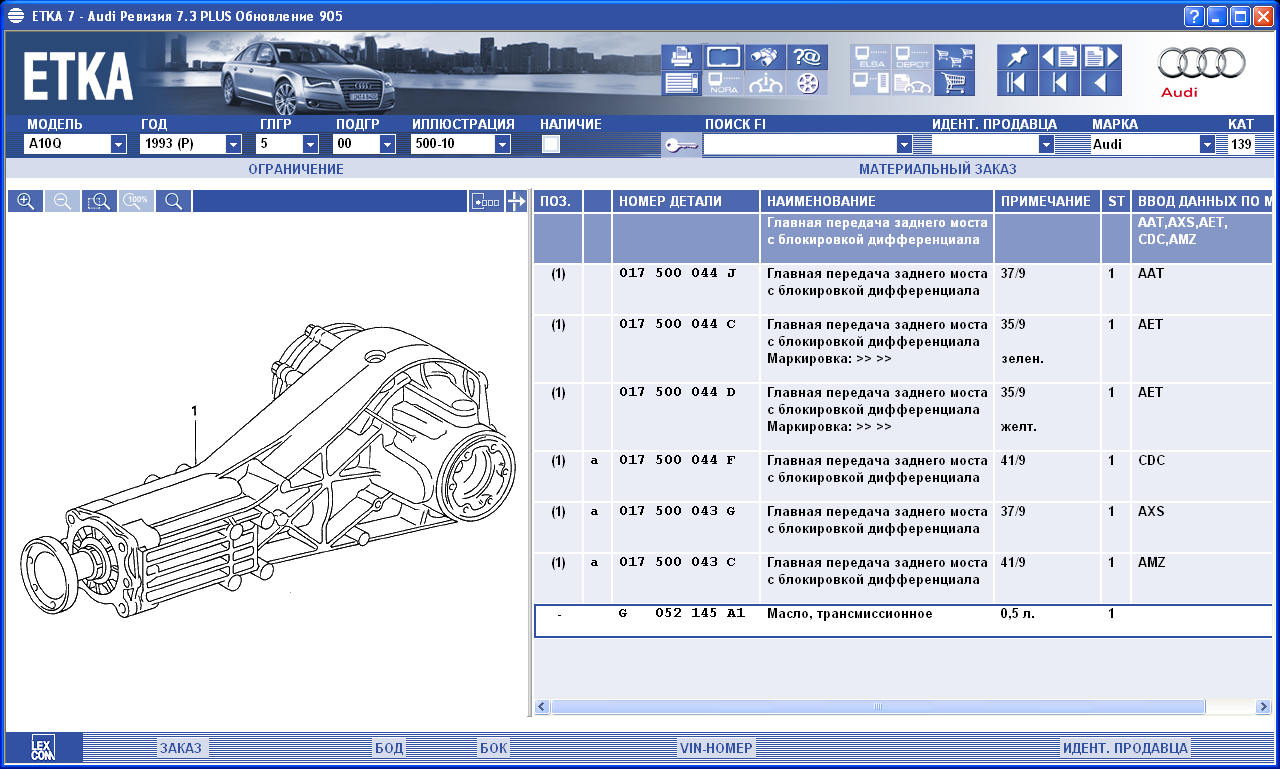
Task: Open the ЗАКАЗ tab at bottom
Action: pyautogui.click(x=181, y=748)
